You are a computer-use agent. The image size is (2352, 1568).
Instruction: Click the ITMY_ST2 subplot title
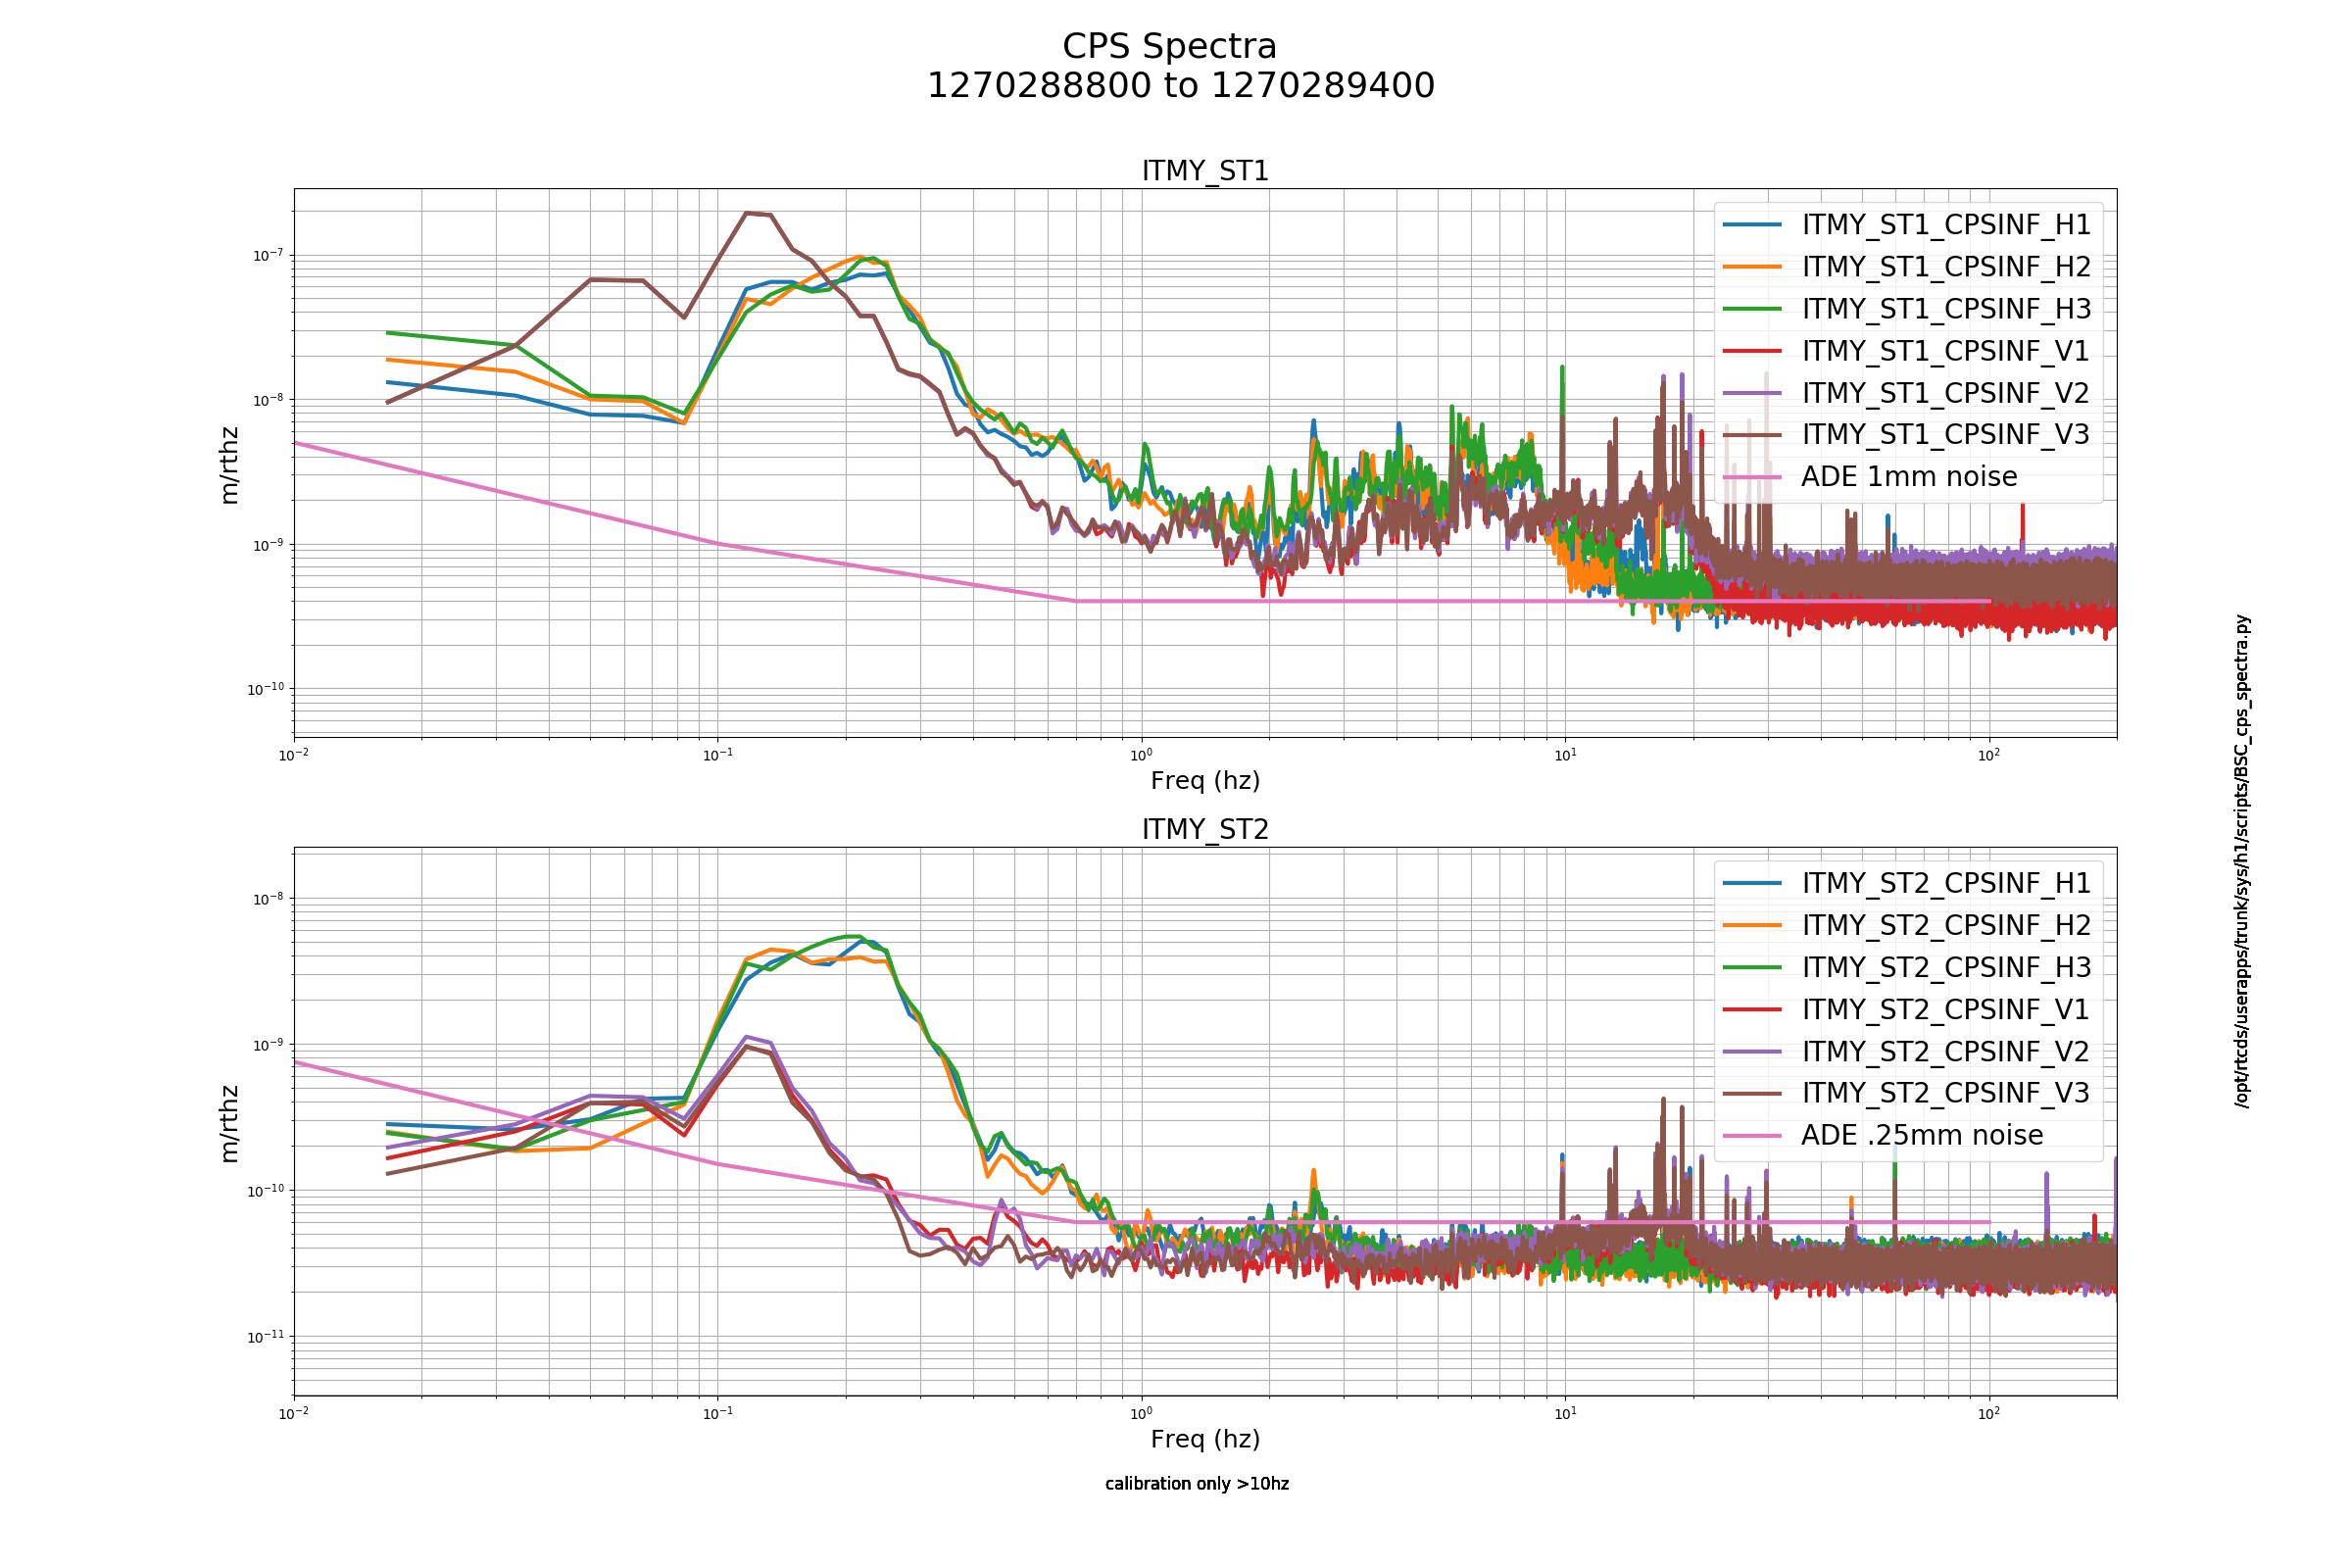[x=1205, y=829]
